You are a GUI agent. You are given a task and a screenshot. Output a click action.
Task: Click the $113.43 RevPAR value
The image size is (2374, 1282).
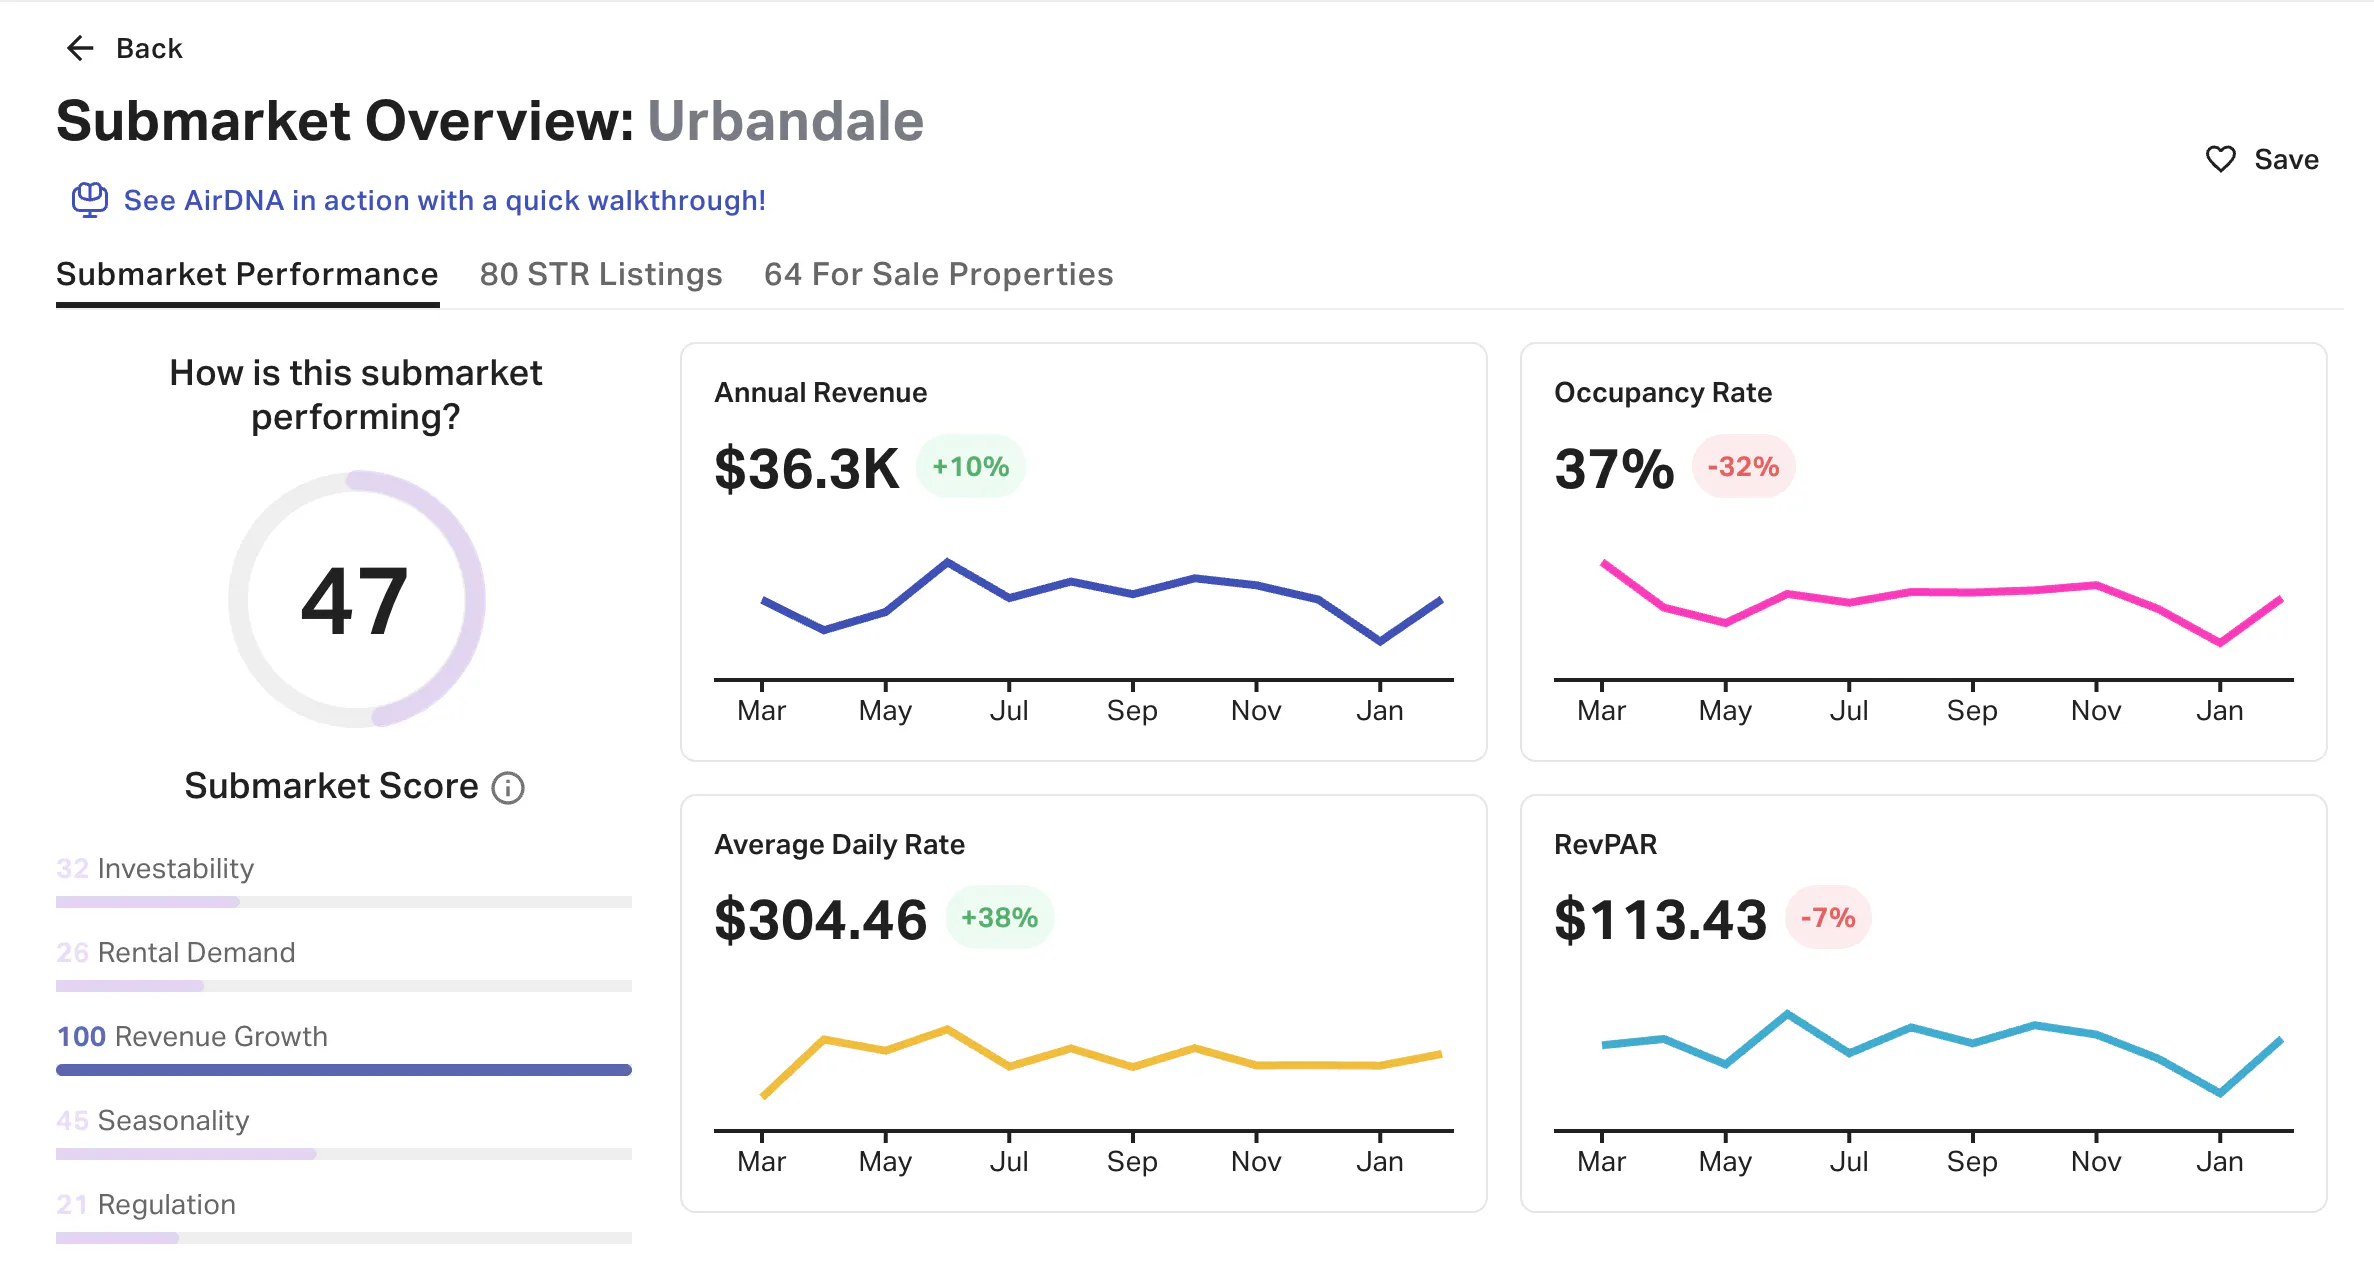tap(1661, 919)
